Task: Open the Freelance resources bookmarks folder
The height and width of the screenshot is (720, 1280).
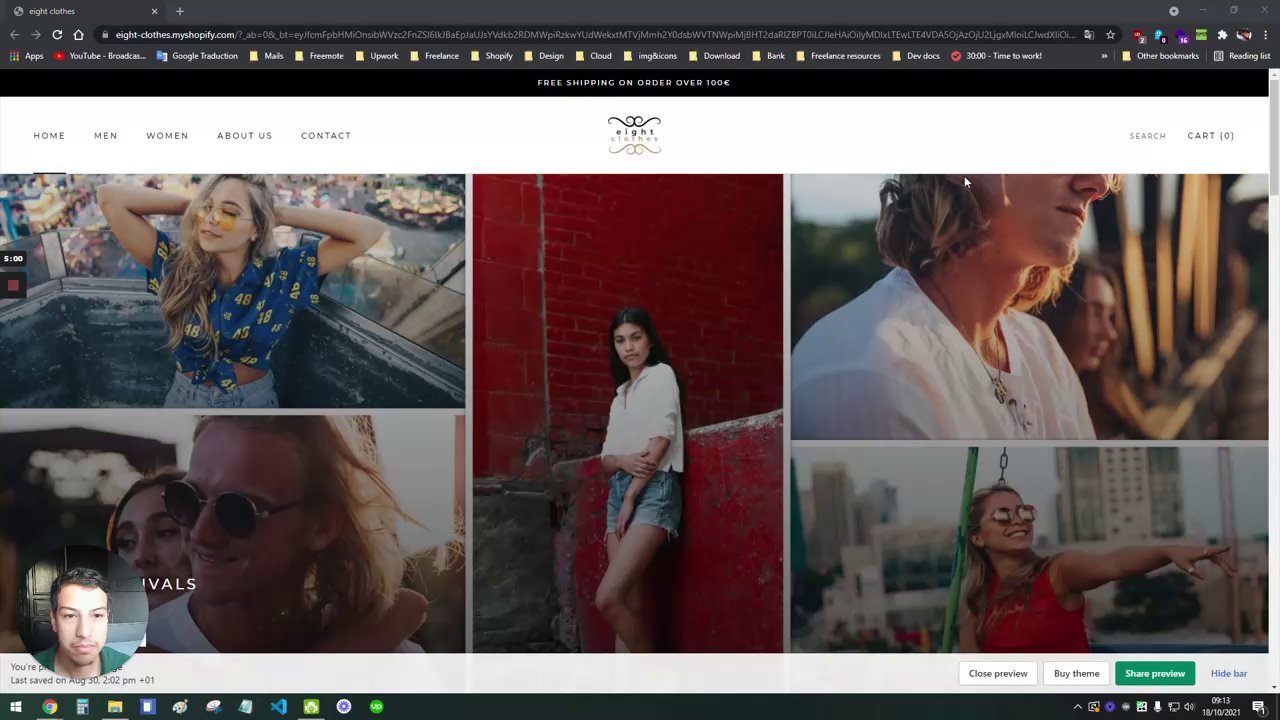Action: click(x=838, y=56)
